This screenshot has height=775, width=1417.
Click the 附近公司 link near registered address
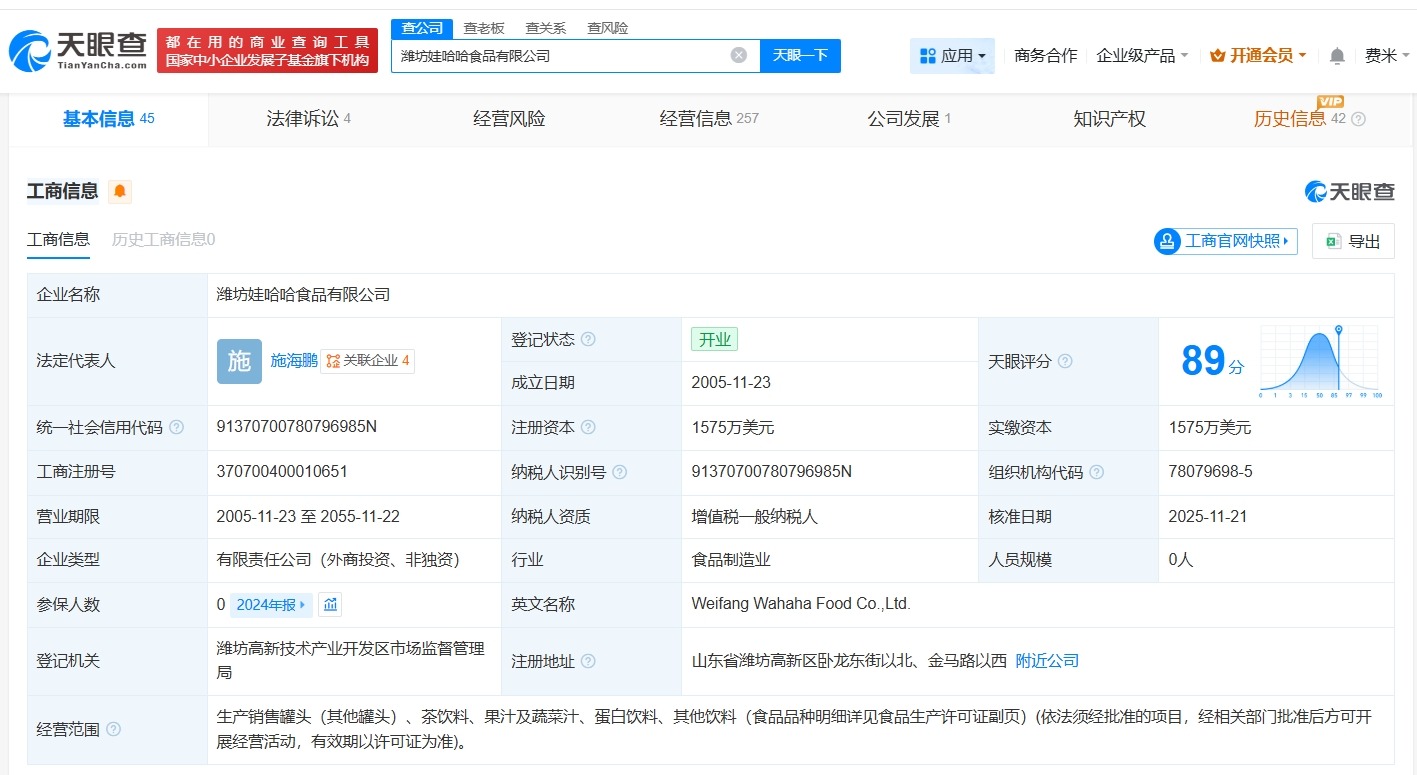[x=1046, y=660]
